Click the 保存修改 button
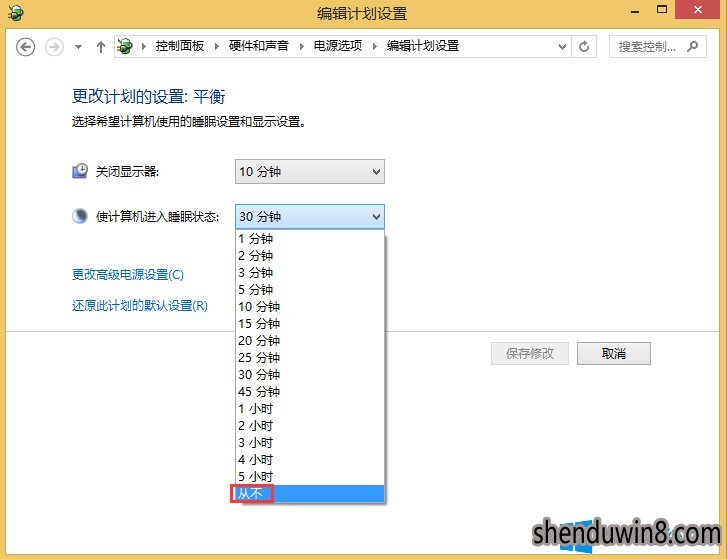The image size is (727, 559). pos(530,354)
